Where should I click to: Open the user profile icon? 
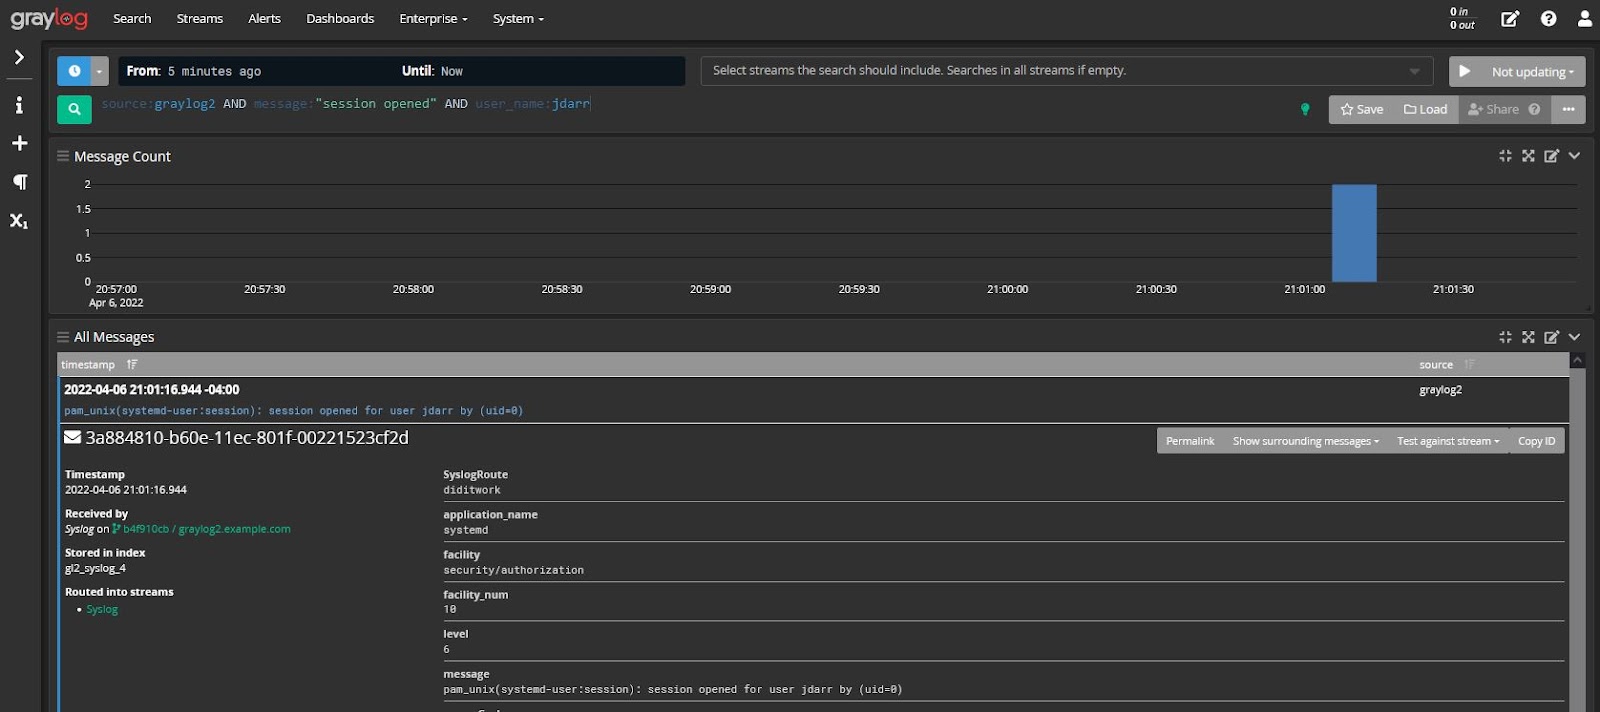point(1584,19)
